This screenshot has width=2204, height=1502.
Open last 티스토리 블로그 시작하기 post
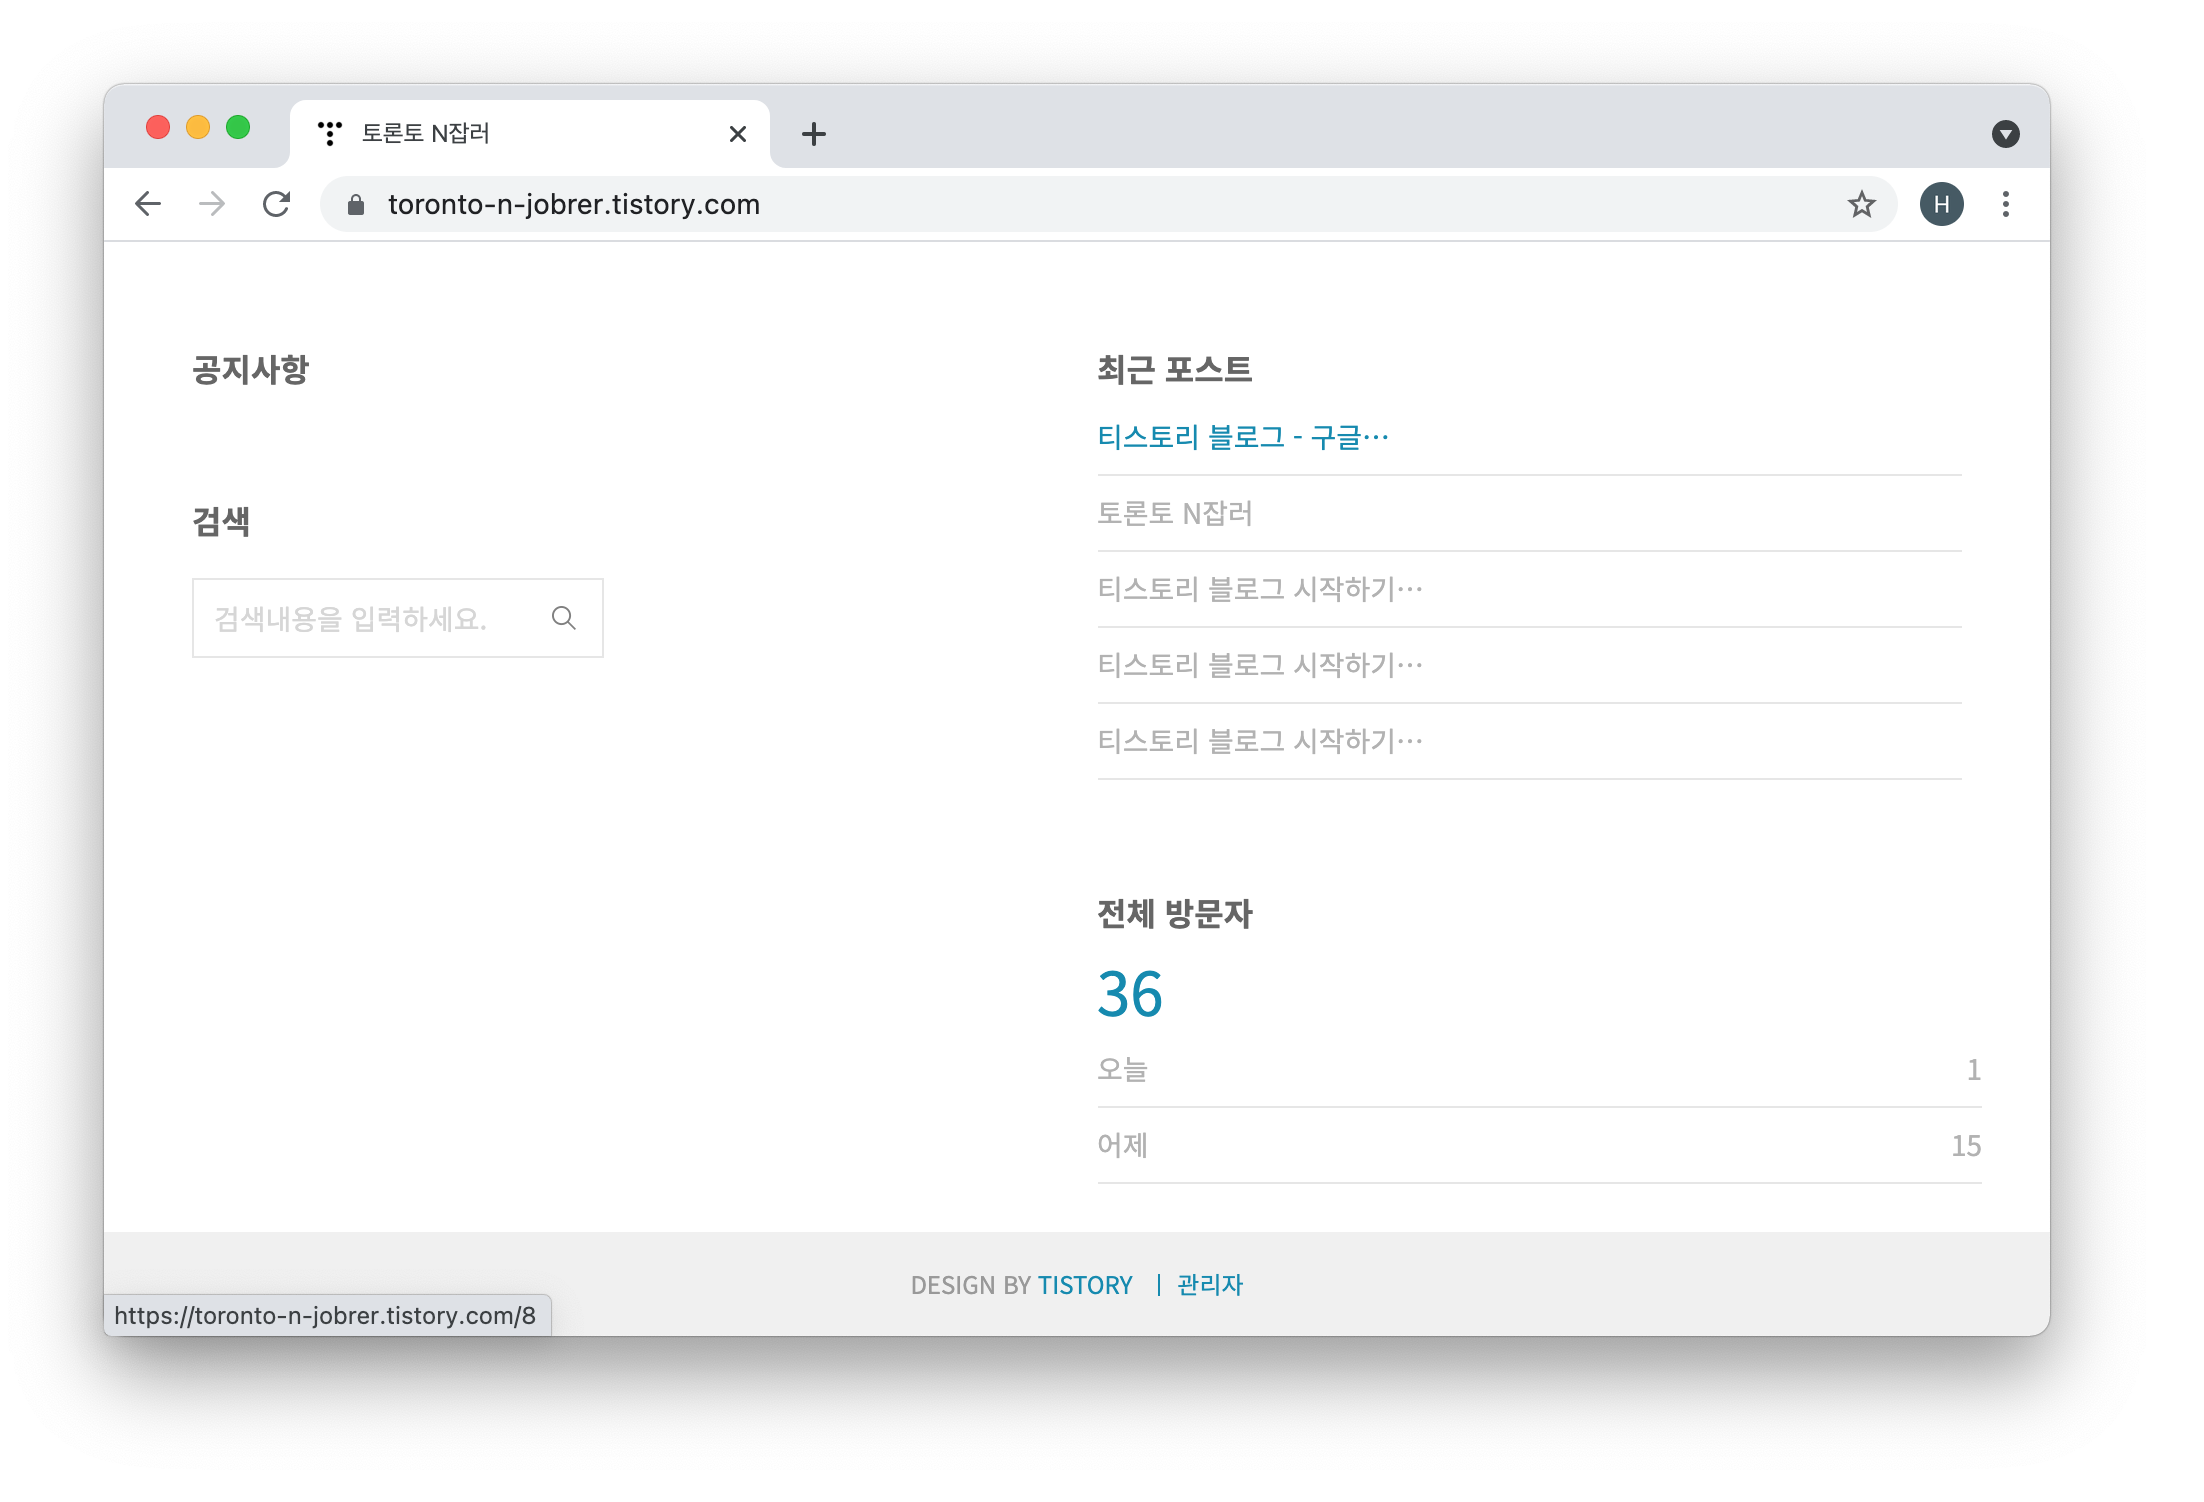tap(1259, 741)
